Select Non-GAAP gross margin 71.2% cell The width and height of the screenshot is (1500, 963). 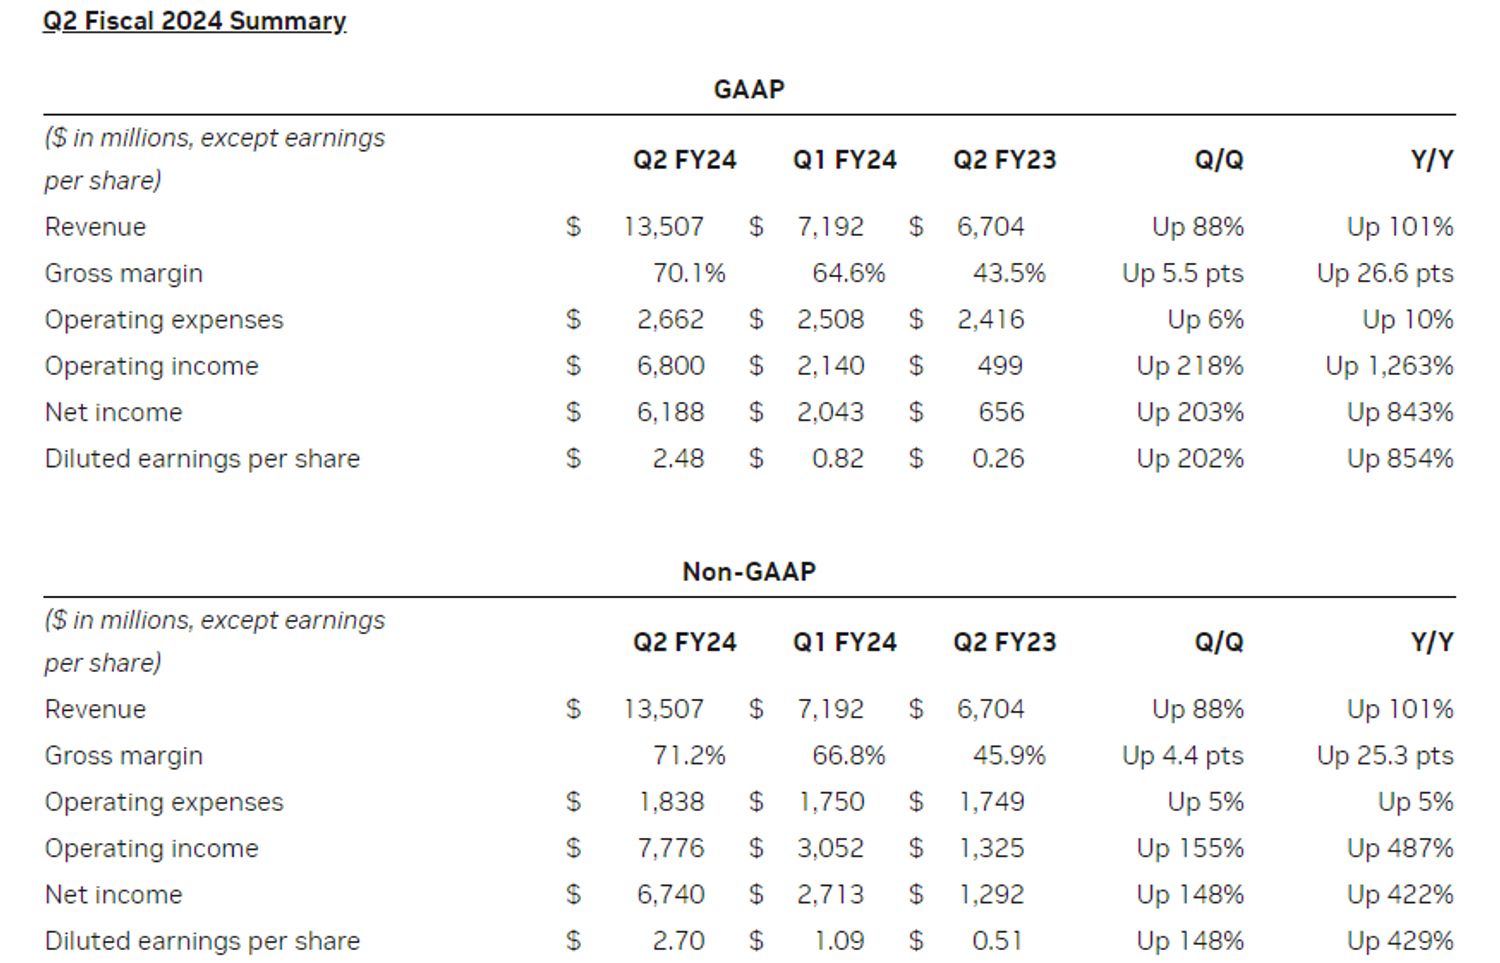[x=689, y=755]
